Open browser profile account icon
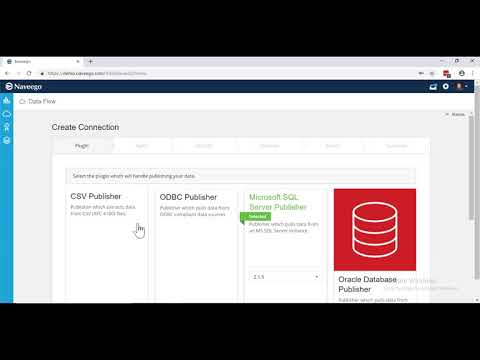 point(462,73)
